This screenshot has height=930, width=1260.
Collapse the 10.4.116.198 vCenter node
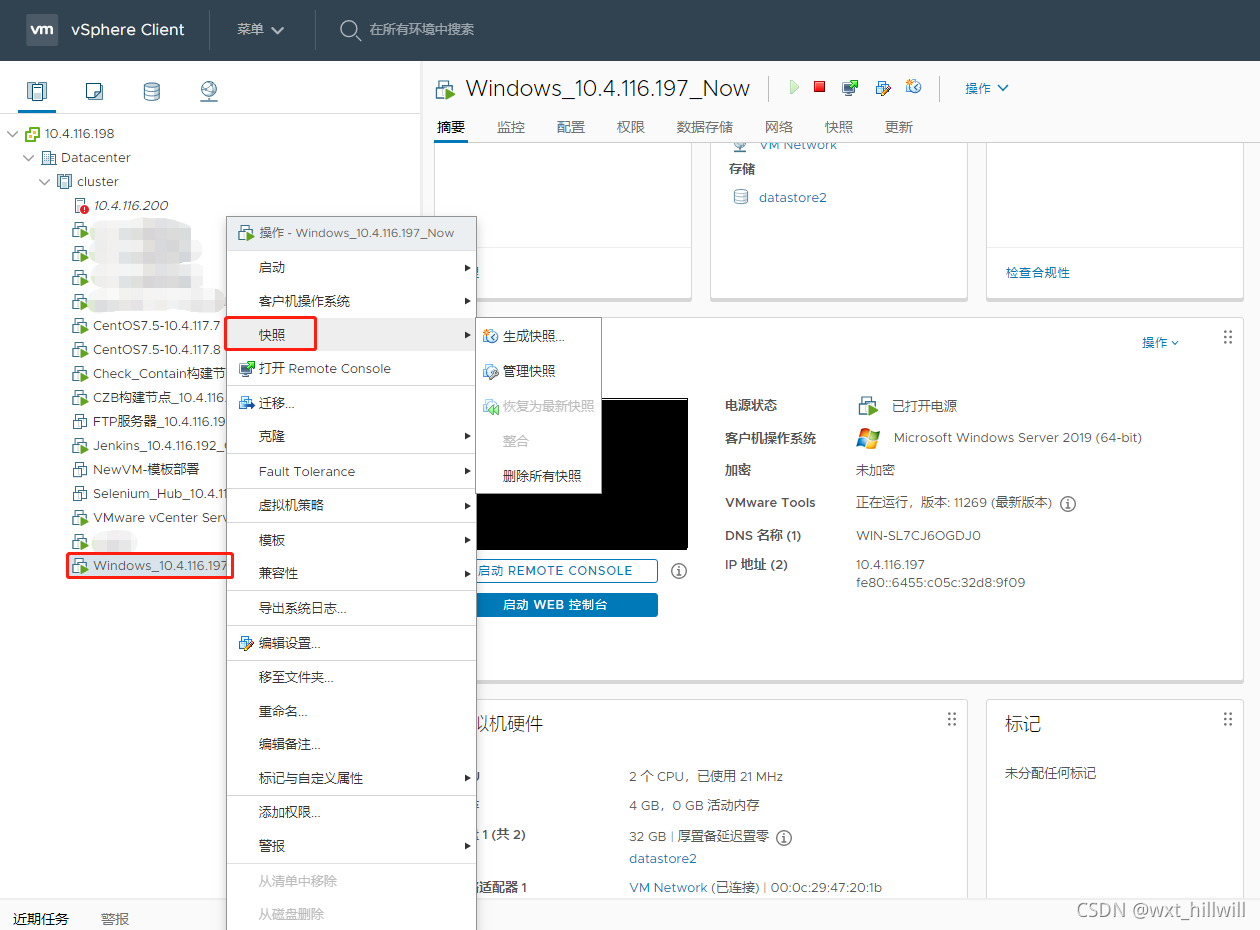click(12, 133)
